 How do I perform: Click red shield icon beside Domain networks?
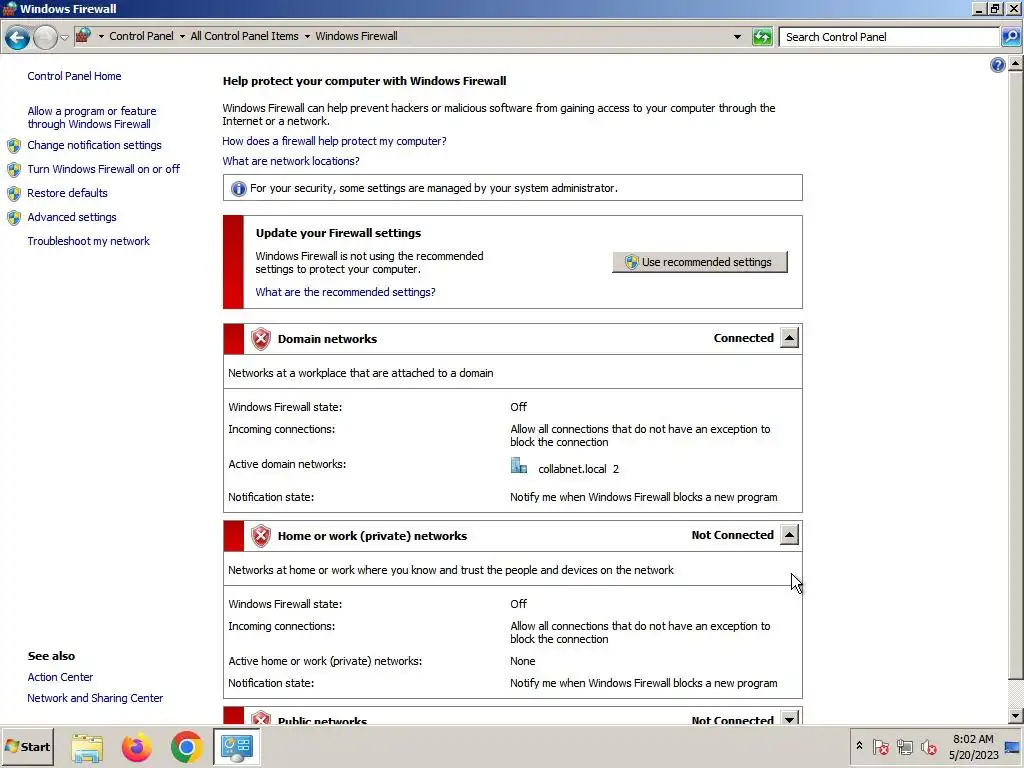pyautogui.click(x=261, y=339)
